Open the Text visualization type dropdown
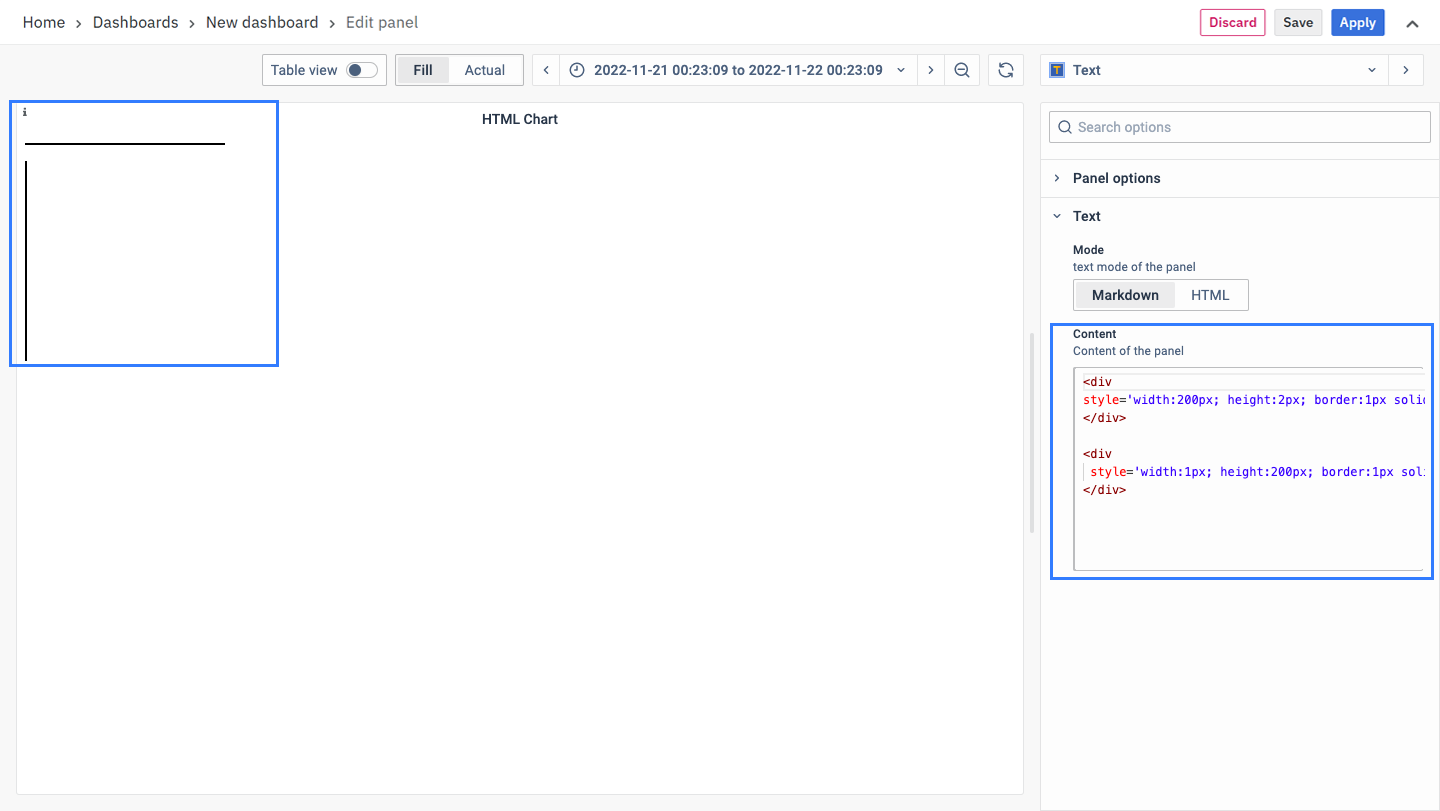The image size is (1440, 811). (1214, 70)
